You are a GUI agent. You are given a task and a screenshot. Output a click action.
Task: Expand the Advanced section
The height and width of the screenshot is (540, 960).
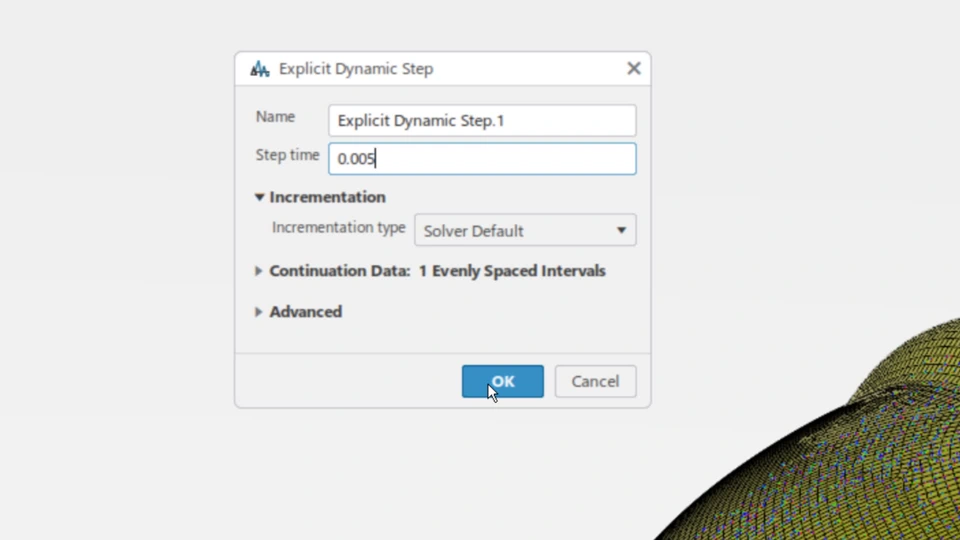258,312
